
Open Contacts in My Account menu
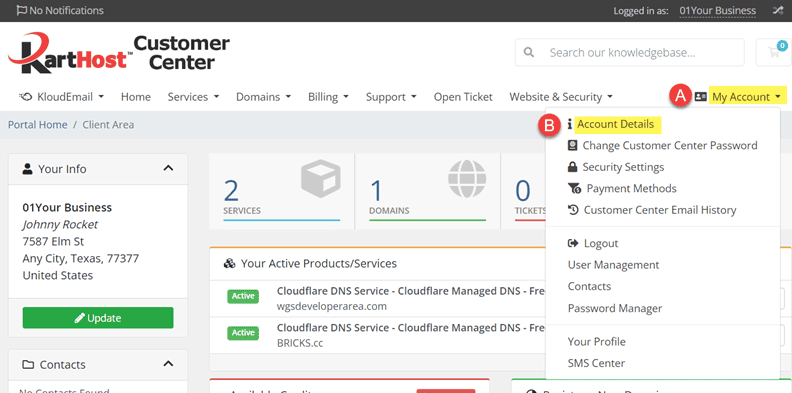589,286
